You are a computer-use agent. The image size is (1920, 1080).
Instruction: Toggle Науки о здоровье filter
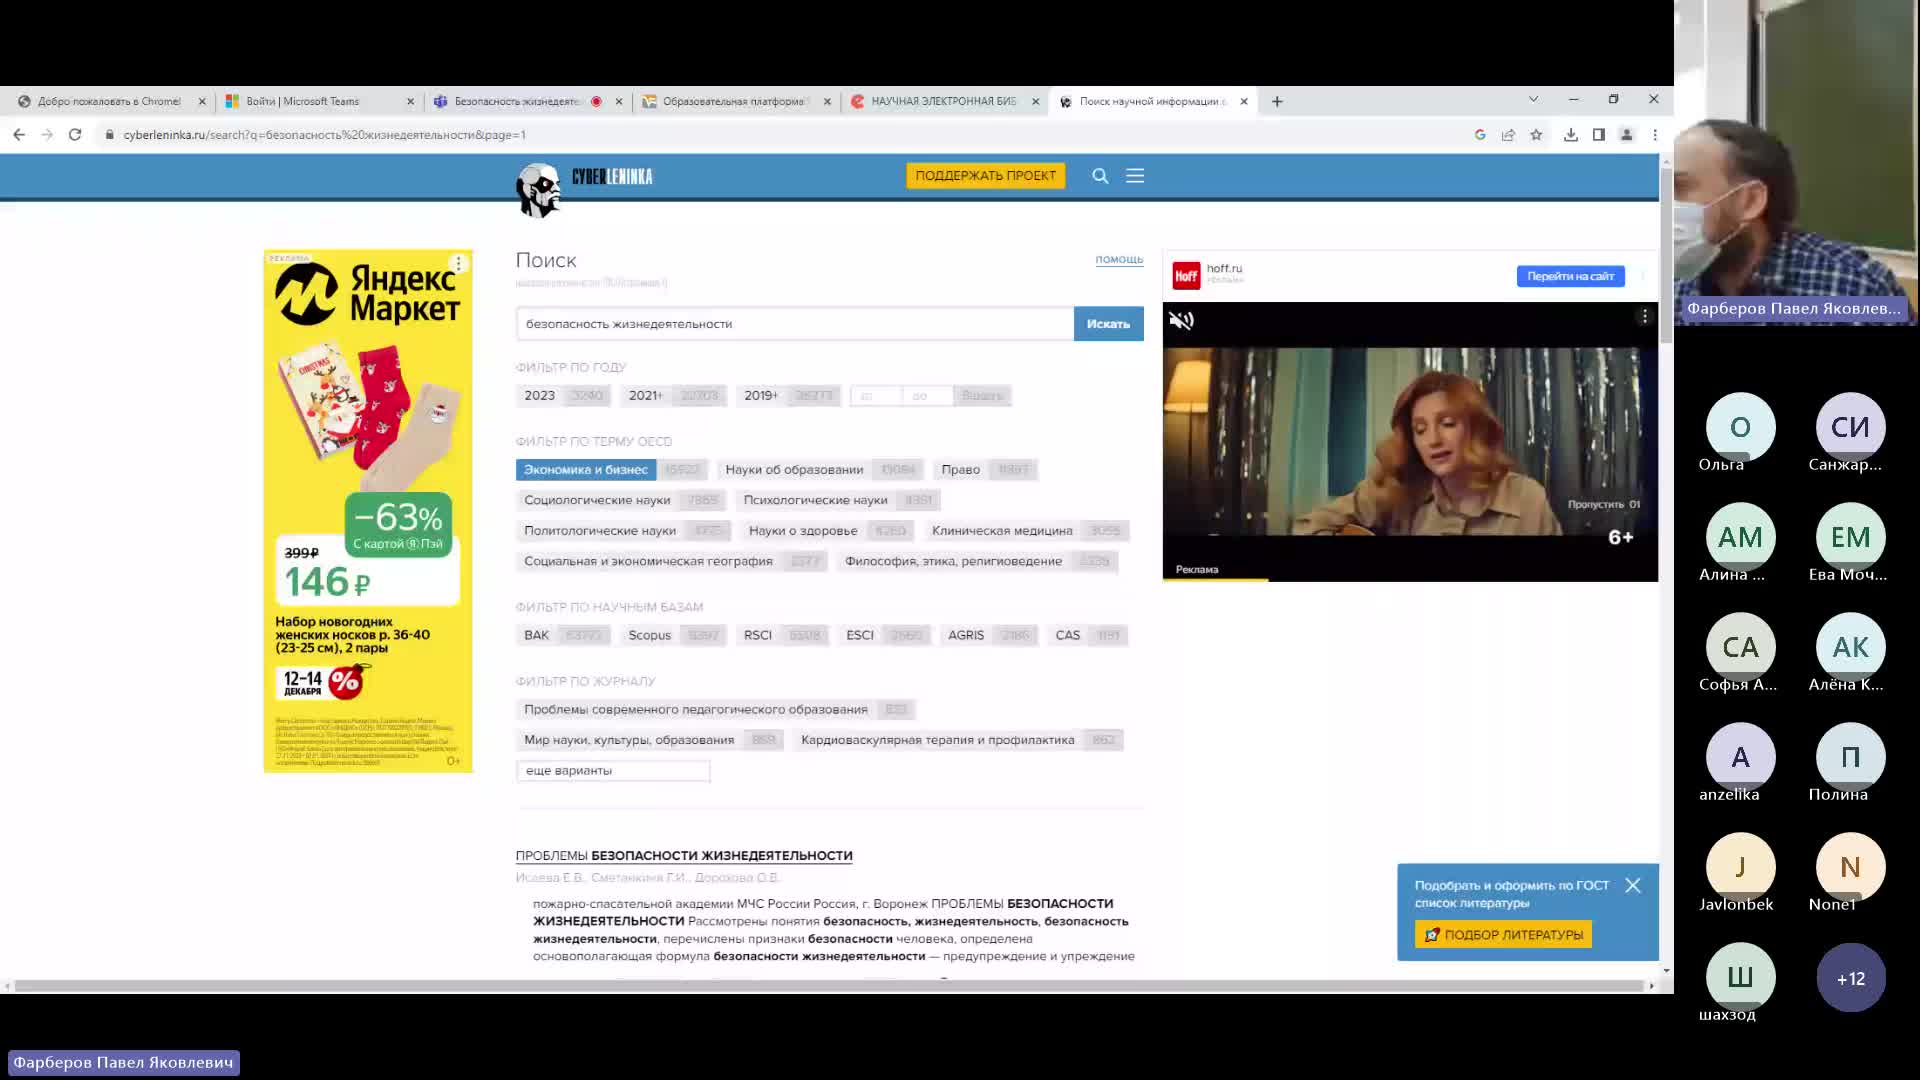pyautogui.click(x=827, y=531)
